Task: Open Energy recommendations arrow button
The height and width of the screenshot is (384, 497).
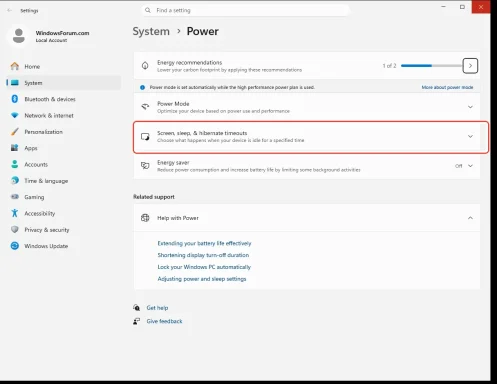Action: (470, 66)
